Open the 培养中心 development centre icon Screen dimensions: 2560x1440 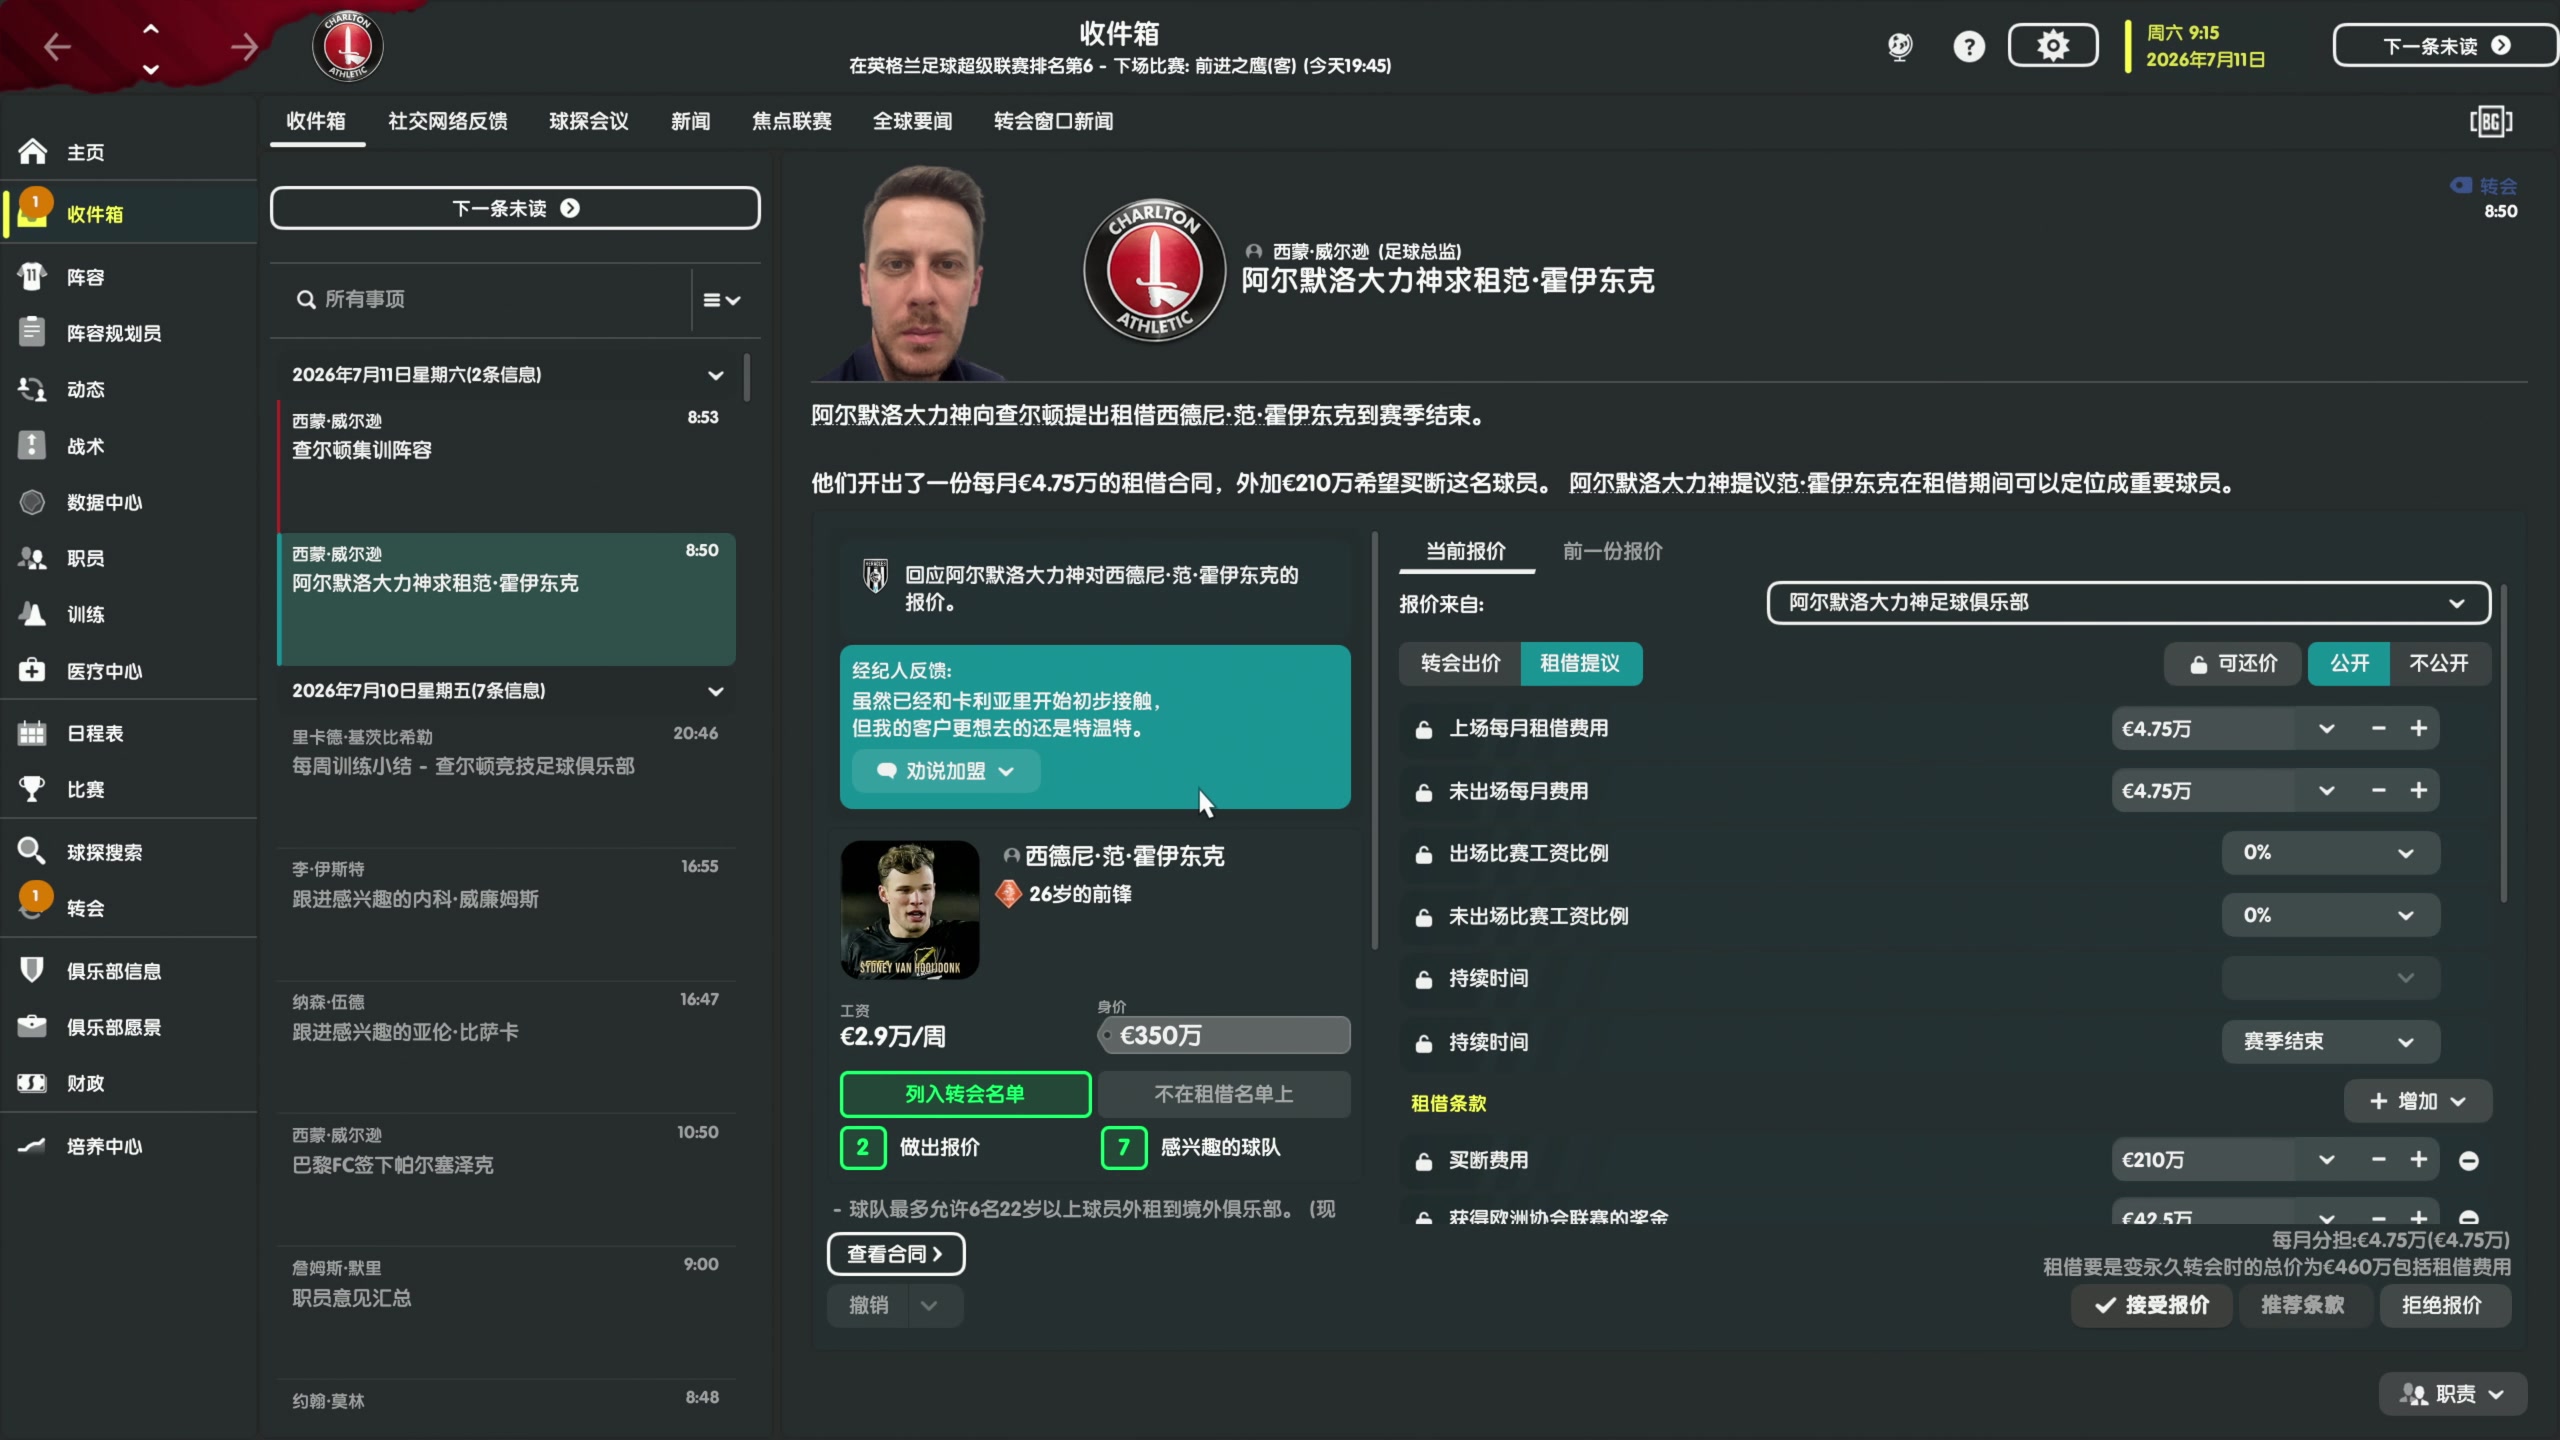click(x=32, y=1146)
